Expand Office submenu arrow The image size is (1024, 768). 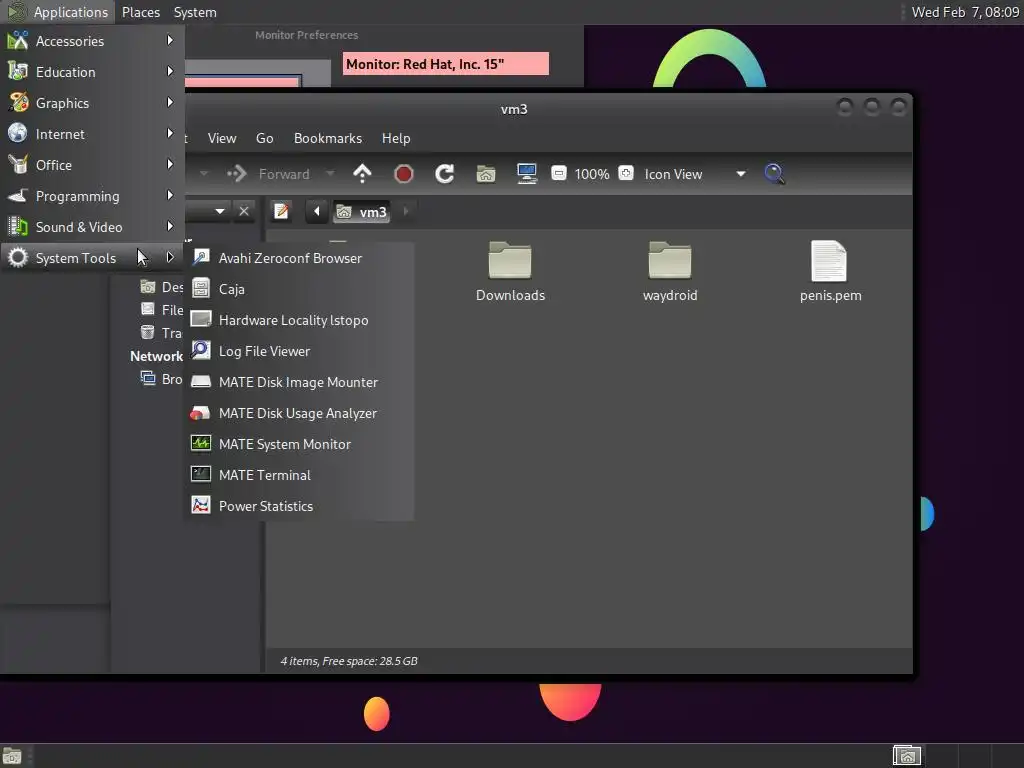[170, 165]
